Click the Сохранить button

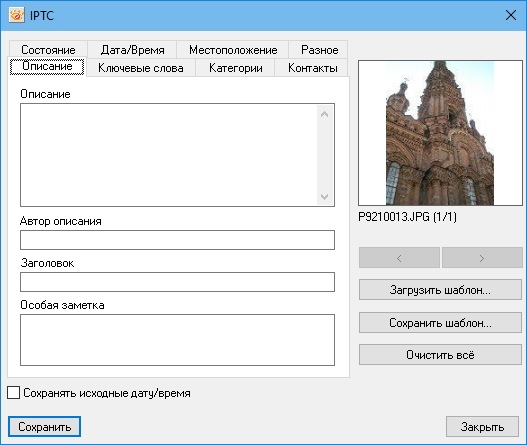[x=44, y=427]
